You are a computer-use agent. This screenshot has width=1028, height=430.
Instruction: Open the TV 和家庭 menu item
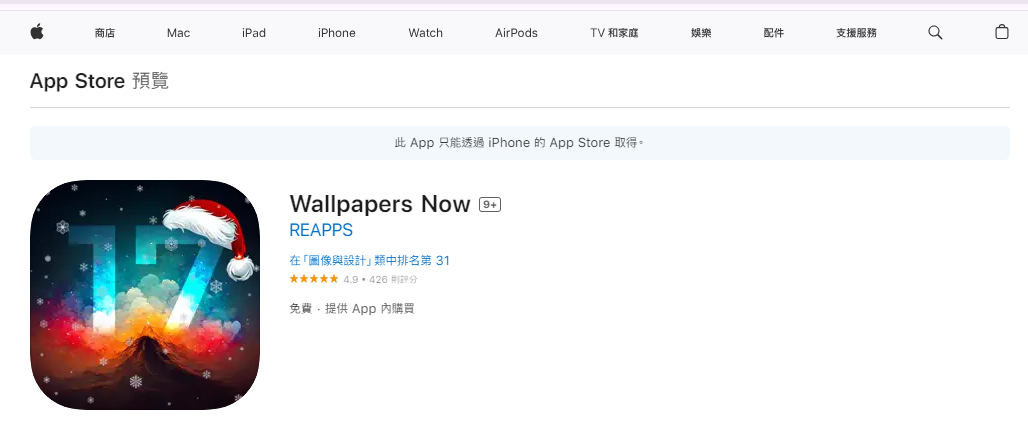(x=614, y=33)
